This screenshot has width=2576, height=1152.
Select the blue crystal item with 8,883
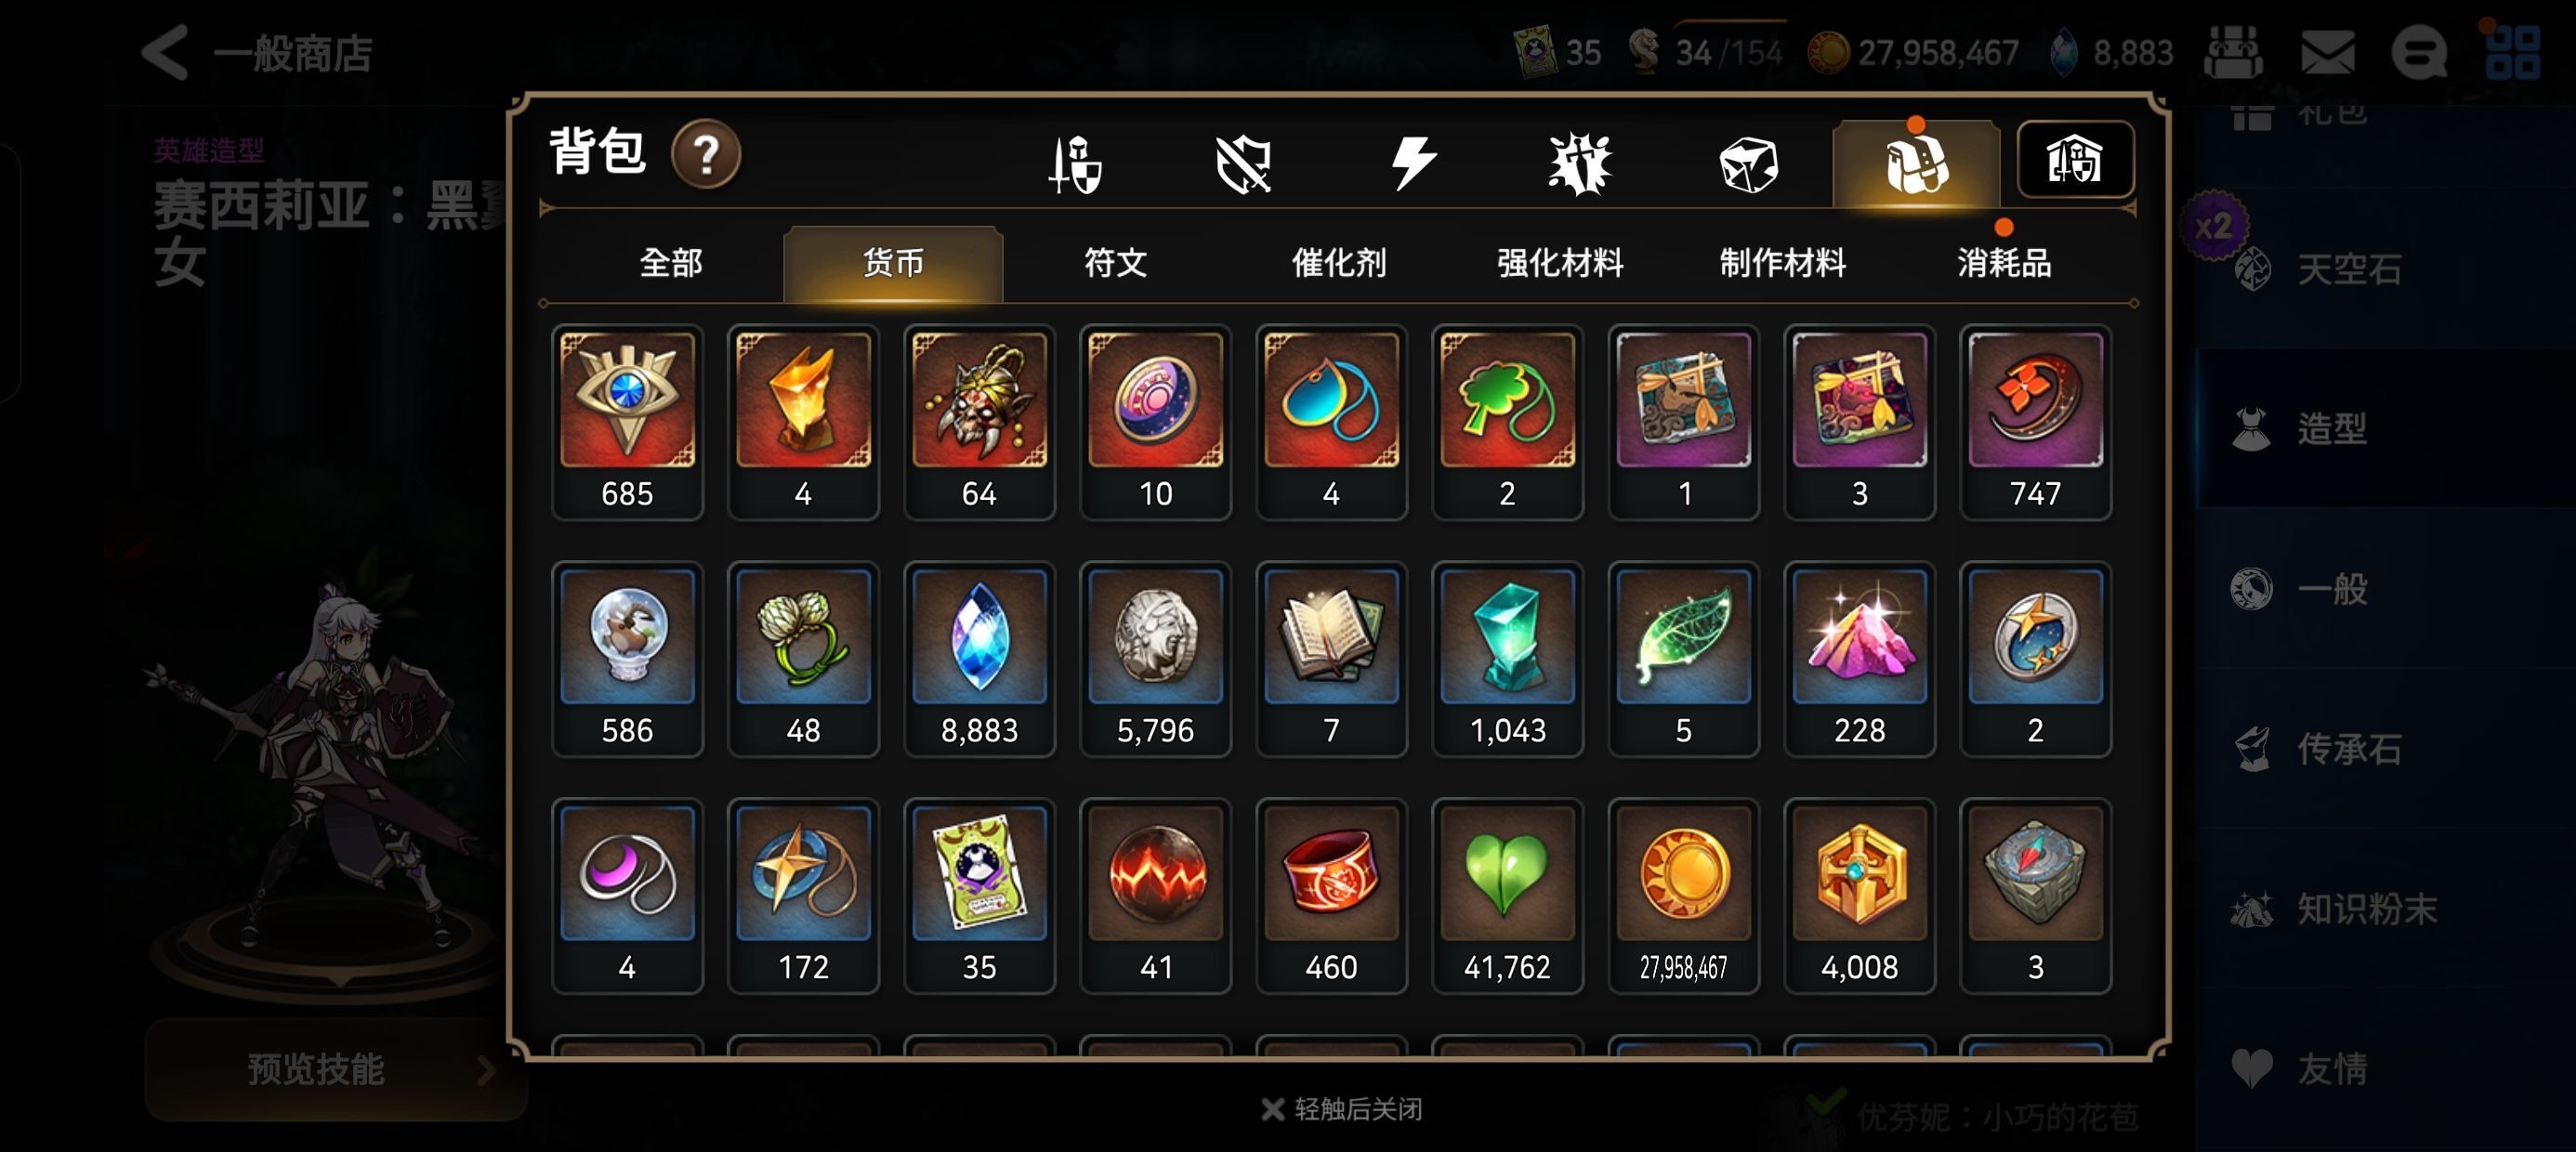coord(979,659)
